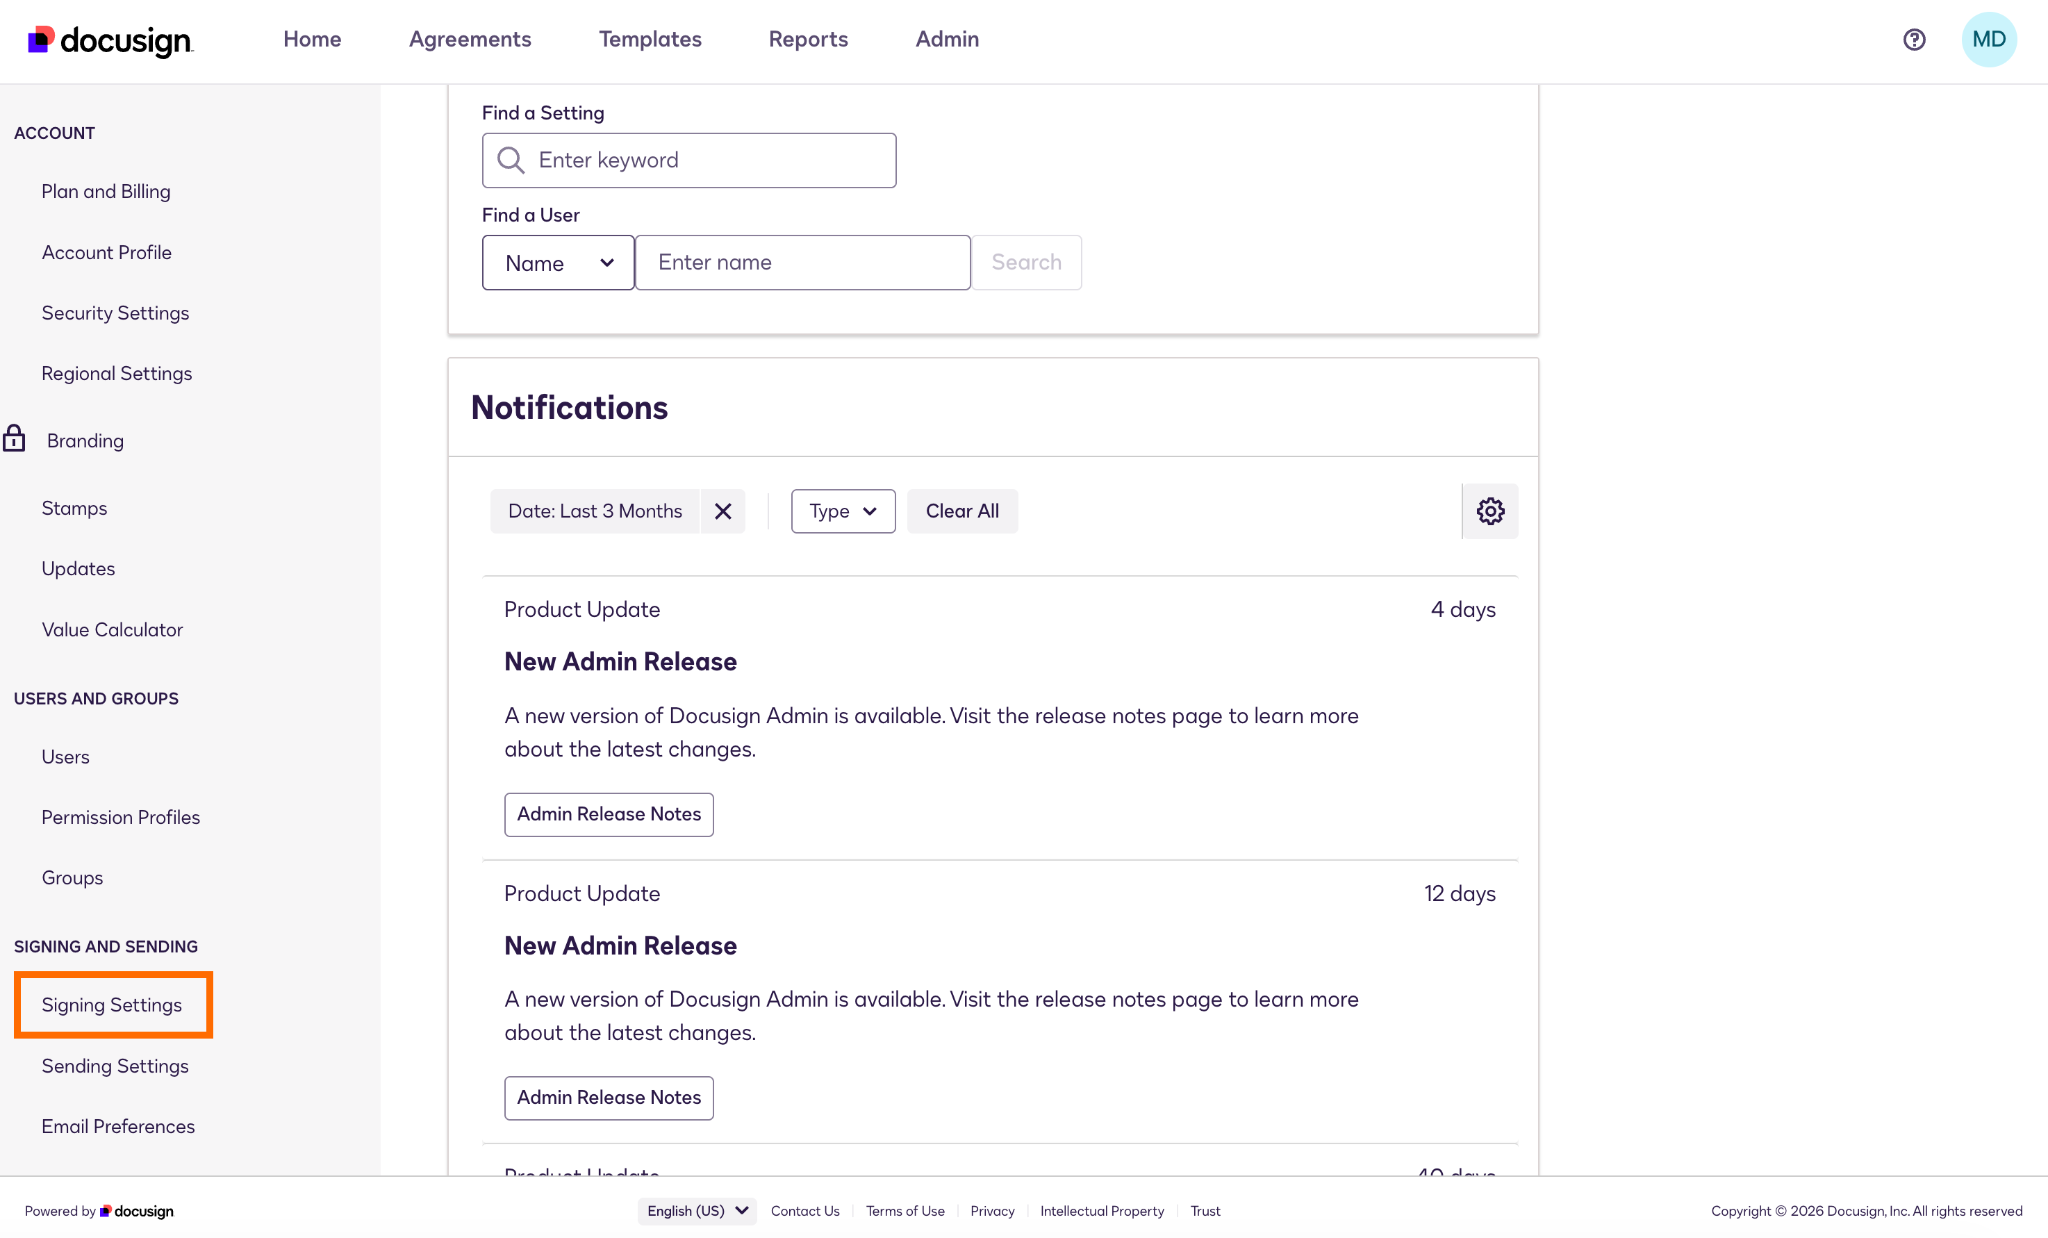Open the Agreements tab

(x=470, y=39)
